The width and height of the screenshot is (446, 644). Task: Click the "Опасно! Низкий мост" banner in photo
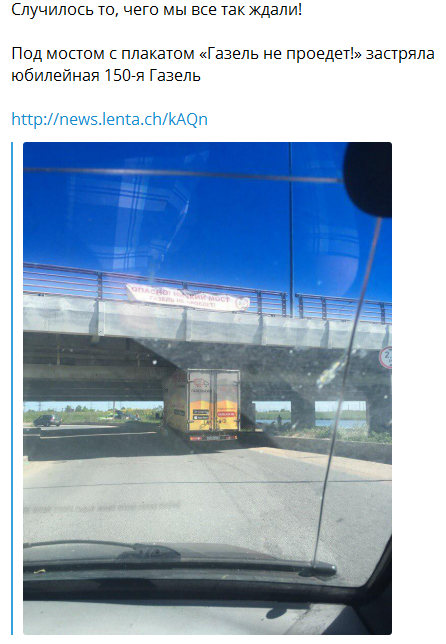coord(188,297)
